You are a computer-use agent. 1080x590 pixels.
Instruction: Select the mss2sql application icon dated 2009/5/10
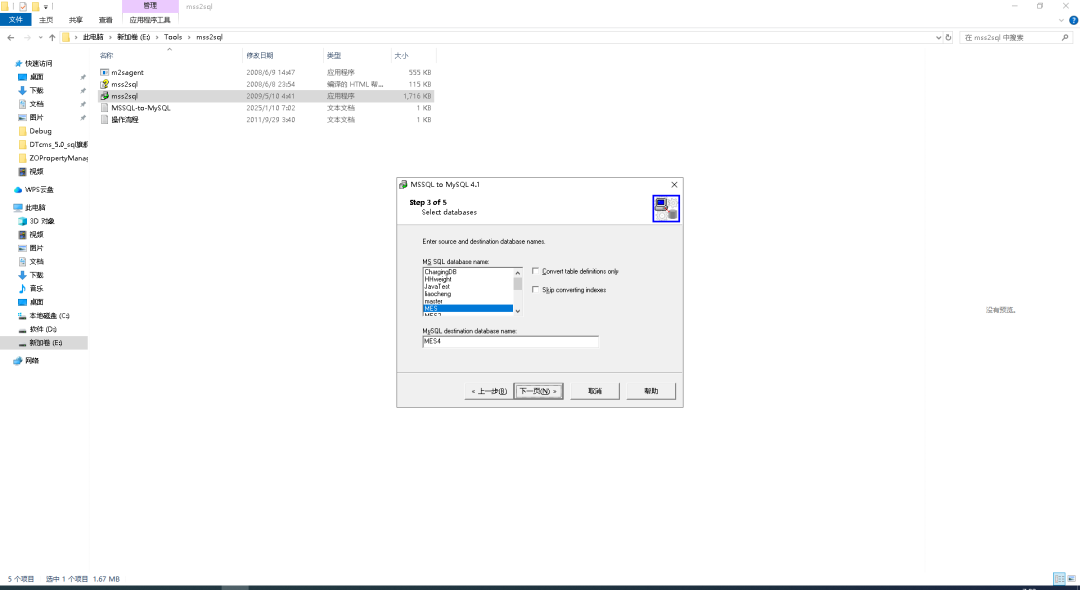point(104,96)
